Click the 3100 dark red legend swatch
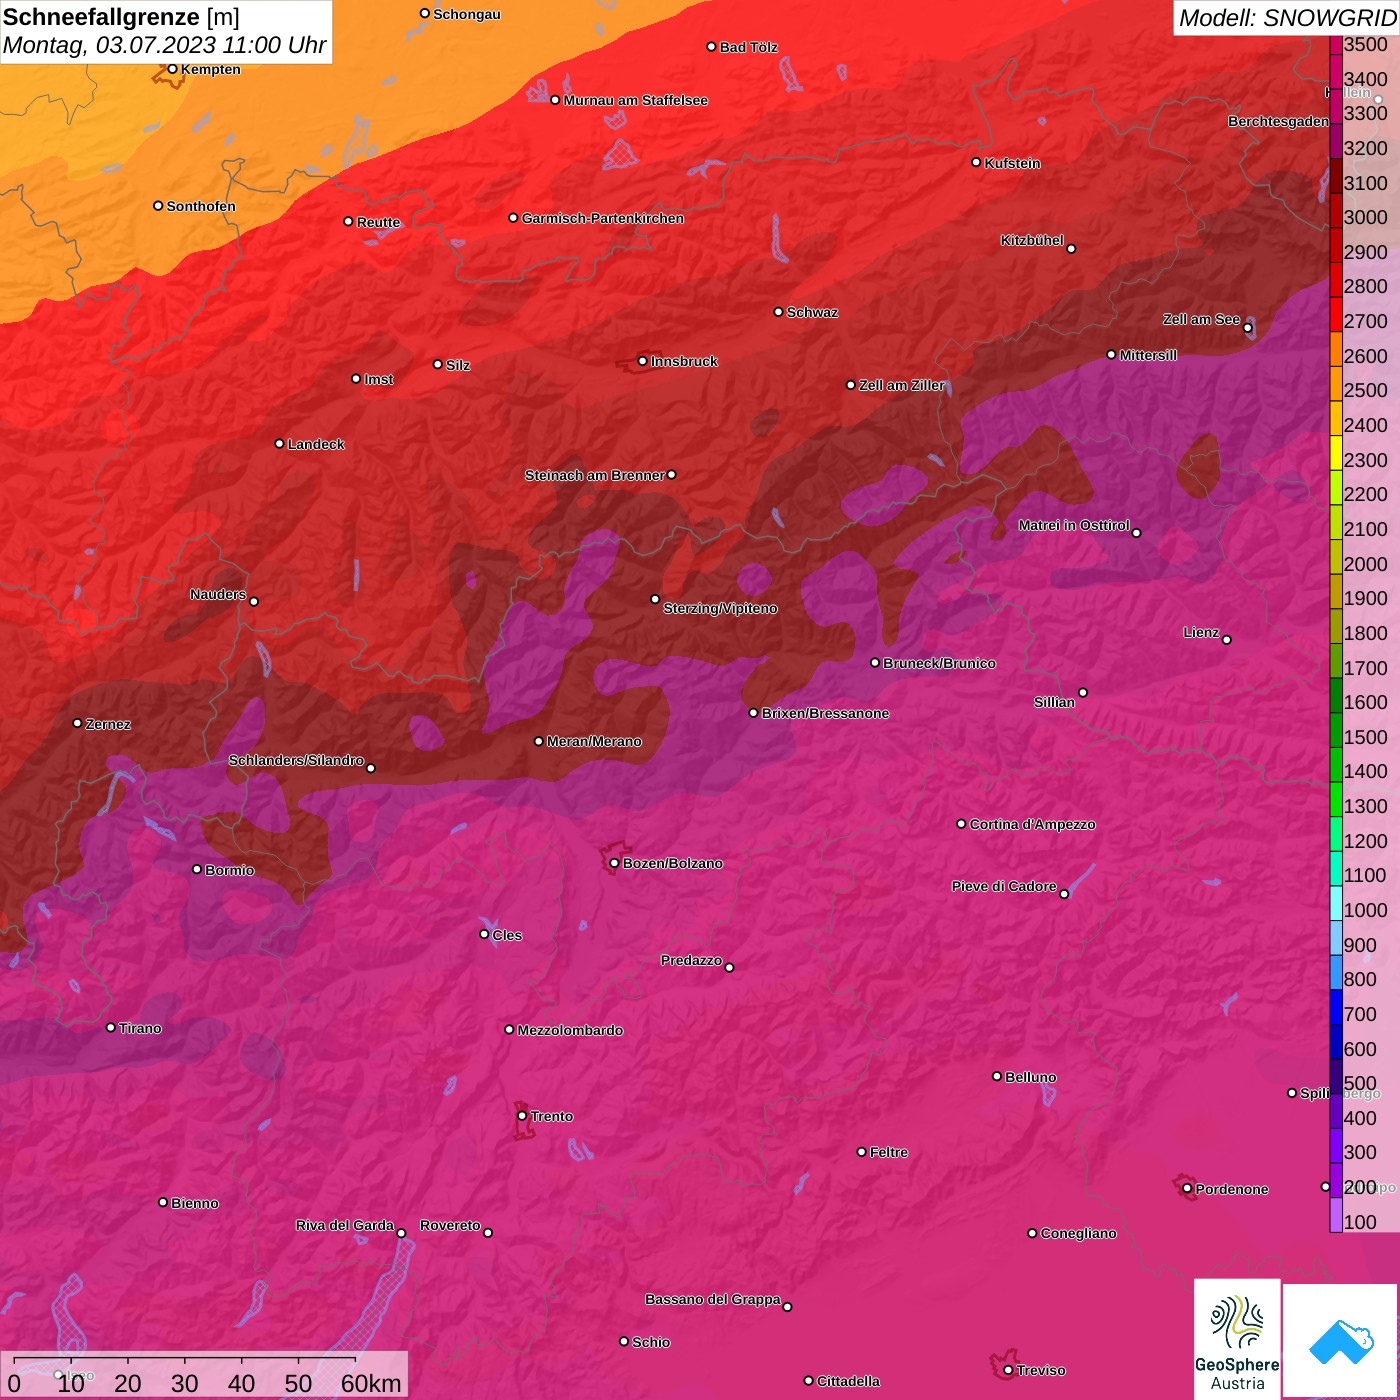 pyautogui.click(x=1336, y=176)
